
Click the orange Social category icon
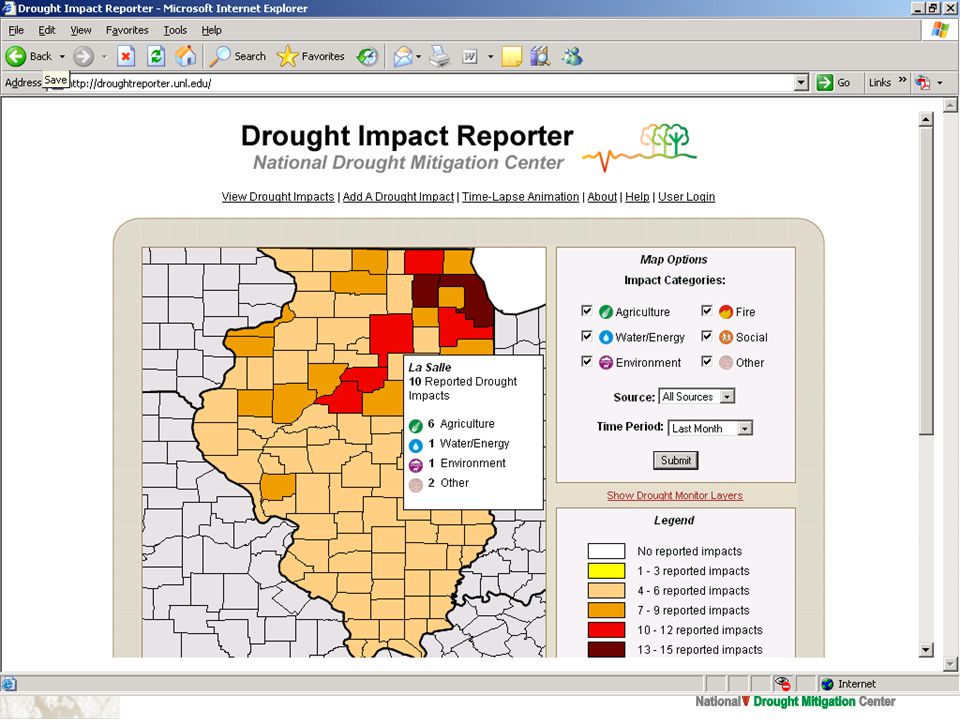tap(726, 337)
